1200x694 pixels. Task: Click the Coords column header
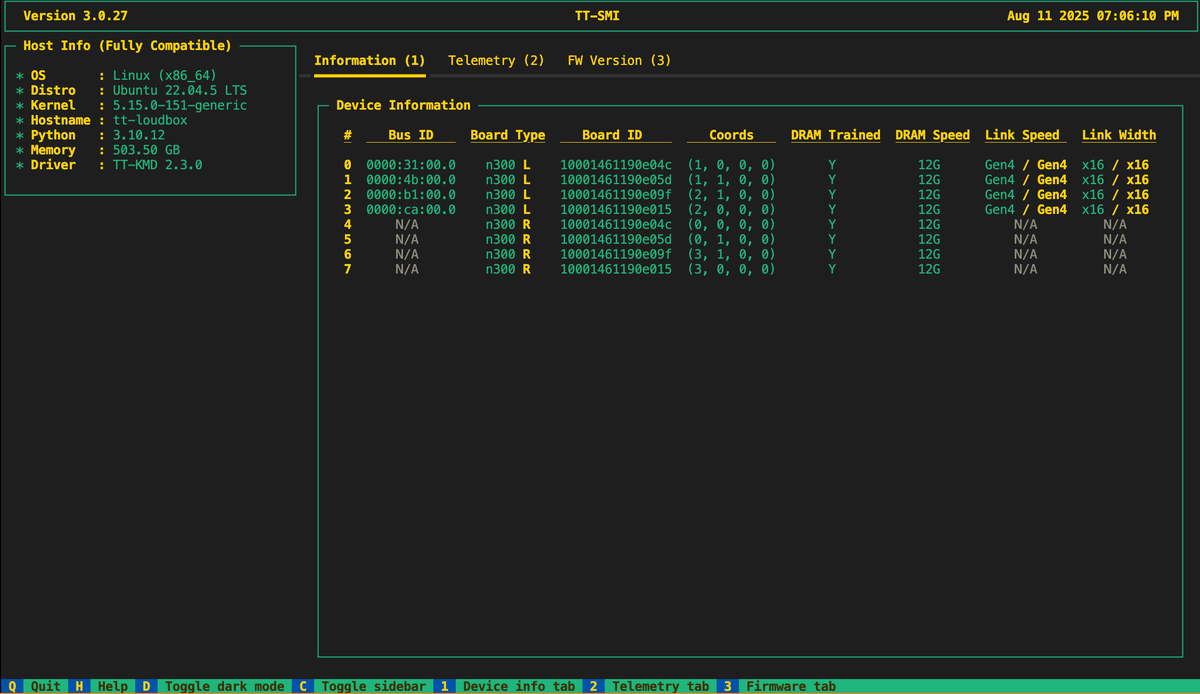731,135
